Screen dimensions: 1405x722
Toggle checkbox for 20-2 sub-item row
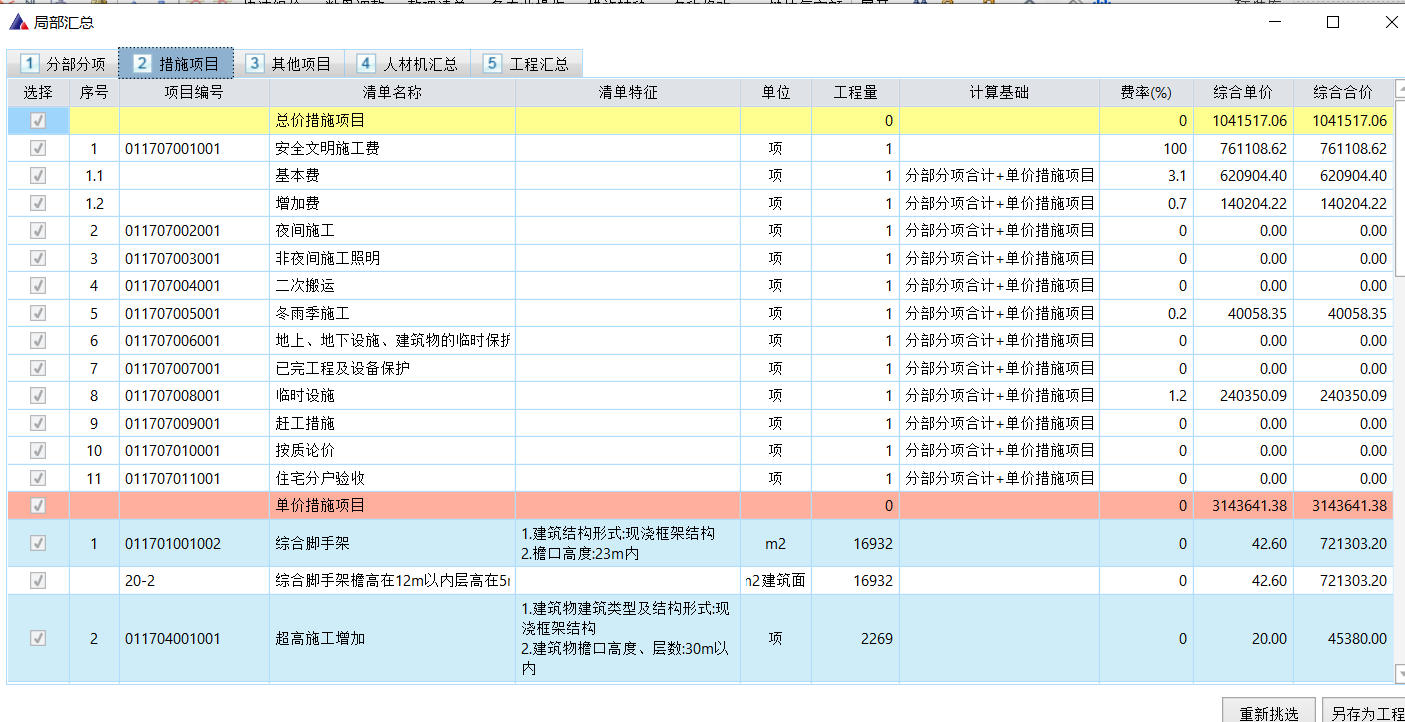click(38, 580)
